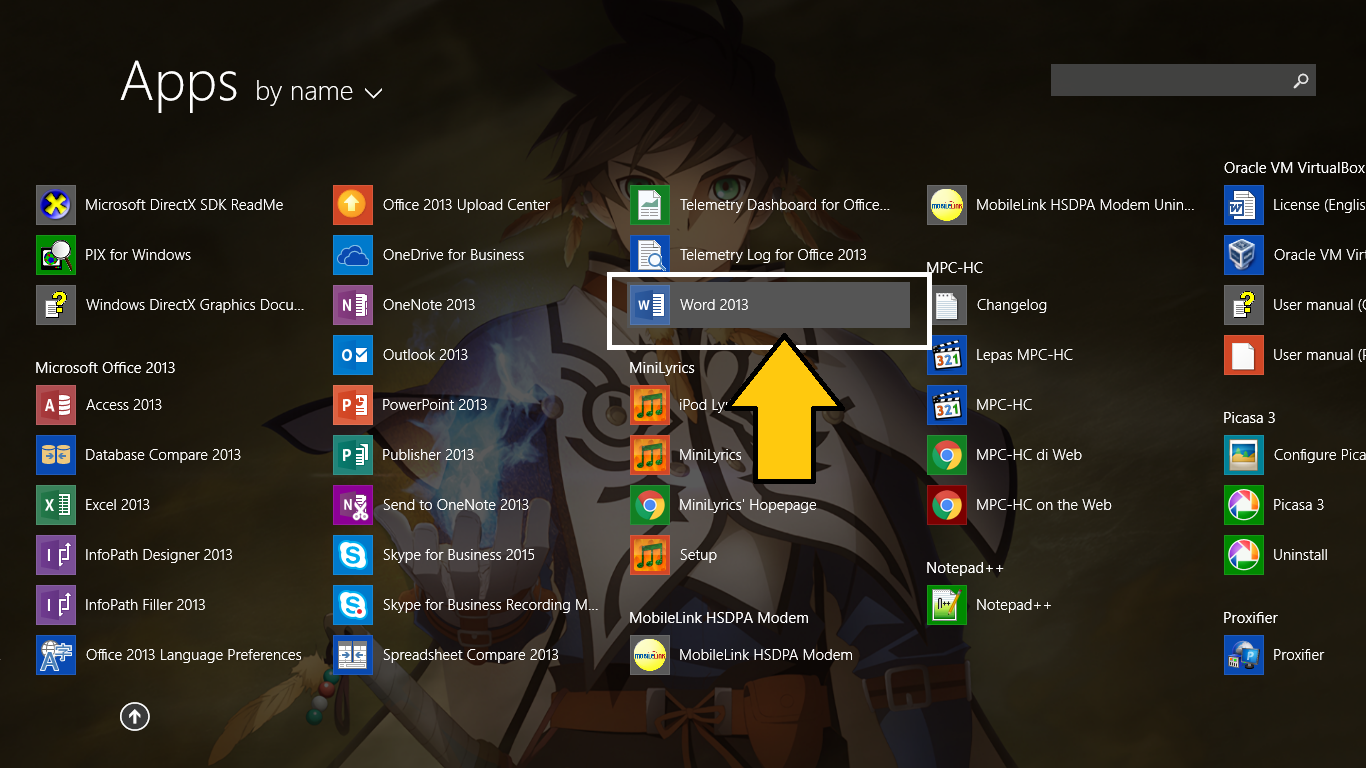Launch the Outlook 2013 icon
The width and height of the screenshot is (1366, 768).
(353, 355)
